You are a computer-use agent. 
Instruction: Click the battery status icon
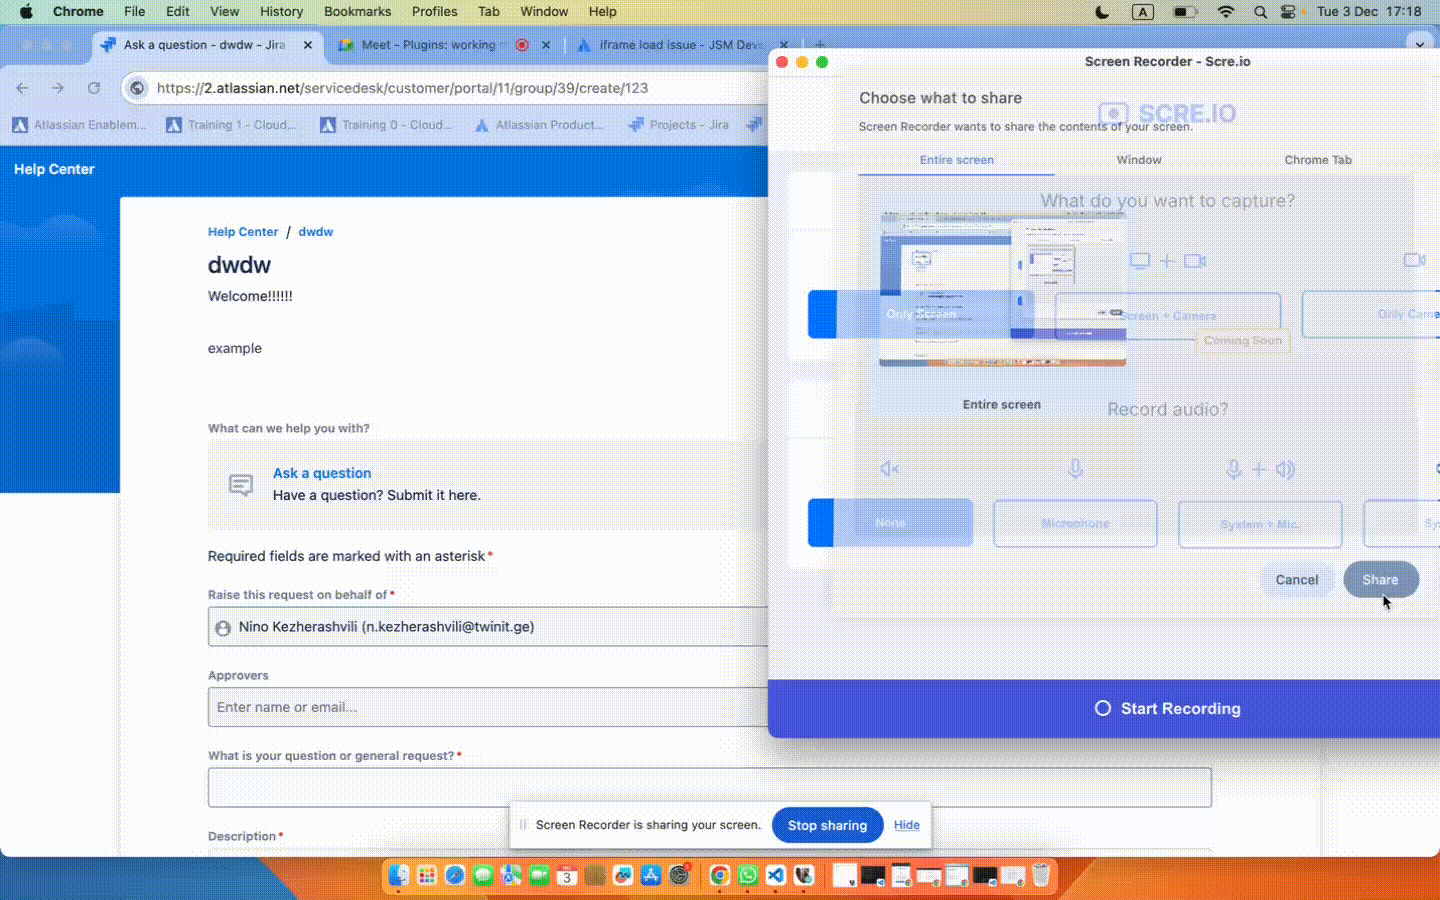click(x=1185, y=12)
